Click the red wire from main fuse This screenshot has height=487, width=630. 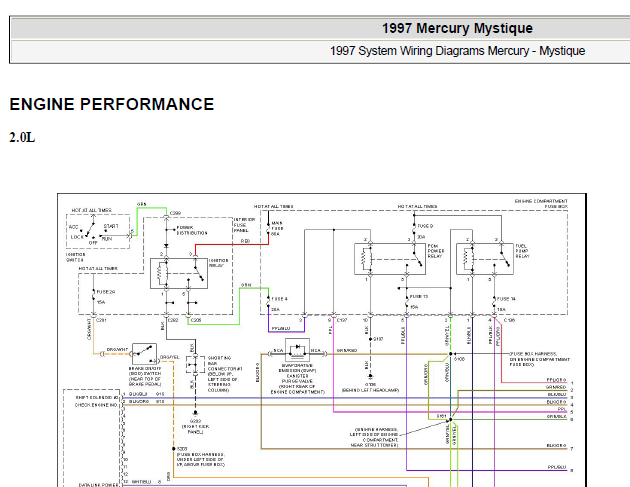(232, 244)
